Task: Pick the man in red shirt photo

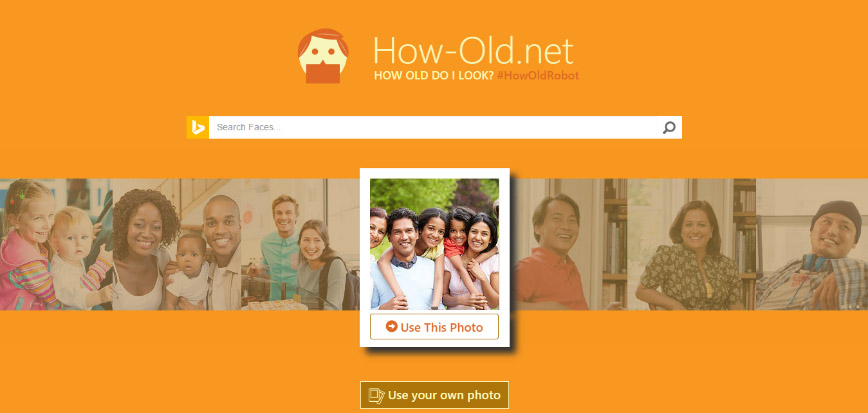Action: click(x=570, y=244)
